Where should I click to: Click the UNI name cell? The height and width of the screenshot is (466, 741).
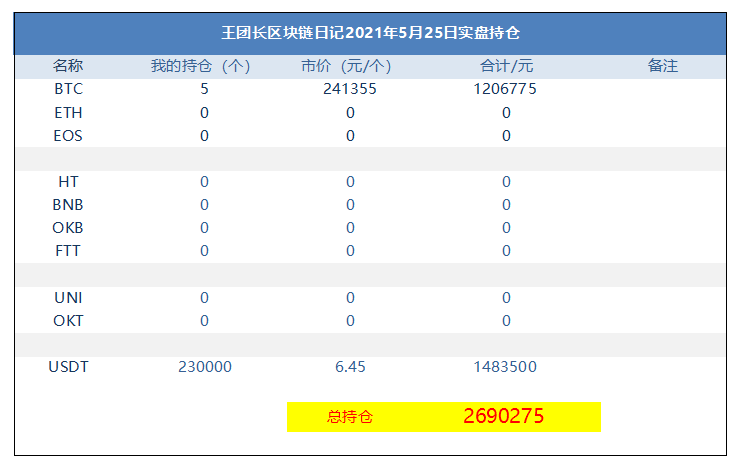tap(69, 298)
